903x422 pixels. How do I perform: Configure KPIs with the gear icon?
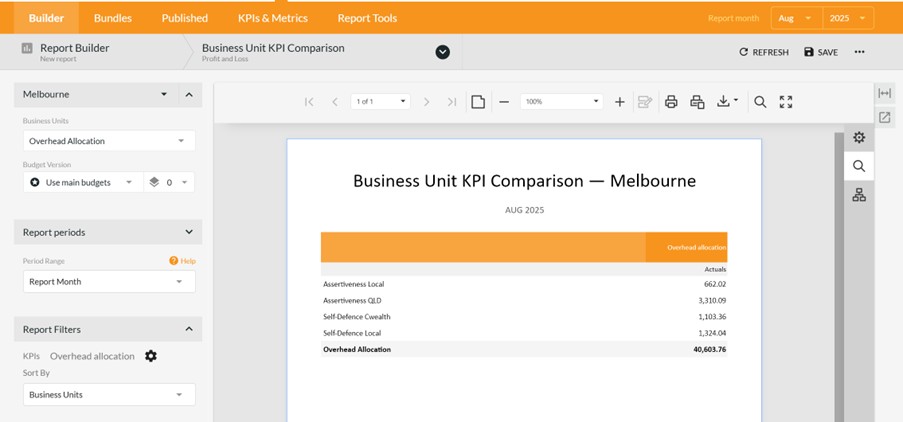[x=151, y=356]
